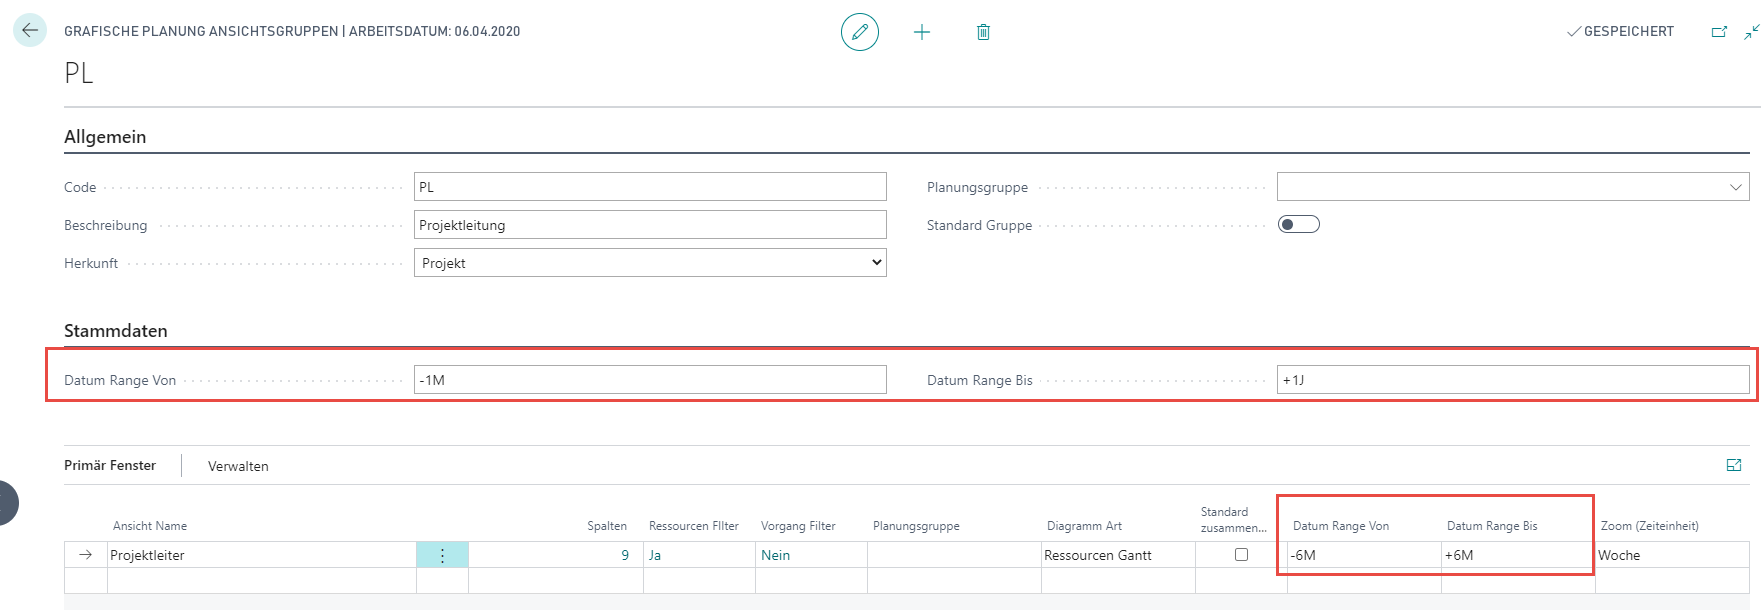Open page in new window icon
Screen dimensions: 1761x610
[x=1719, y=32]
